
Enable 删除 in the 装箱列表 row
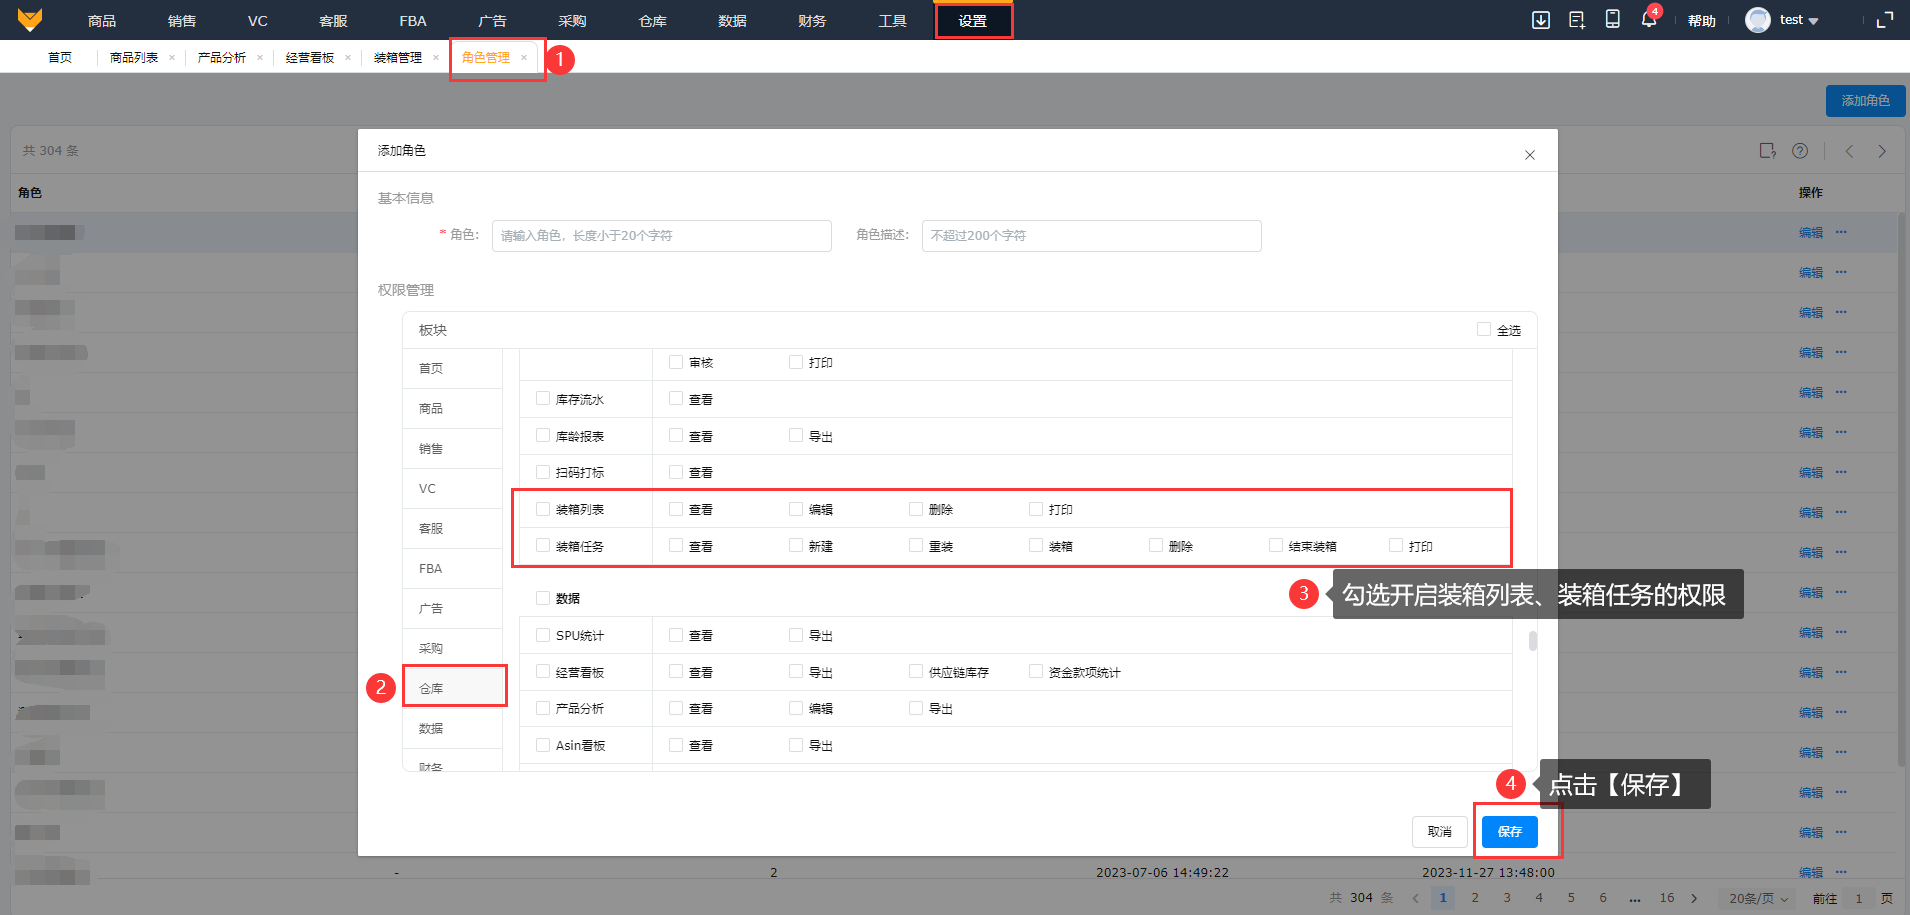click(916, 509)
